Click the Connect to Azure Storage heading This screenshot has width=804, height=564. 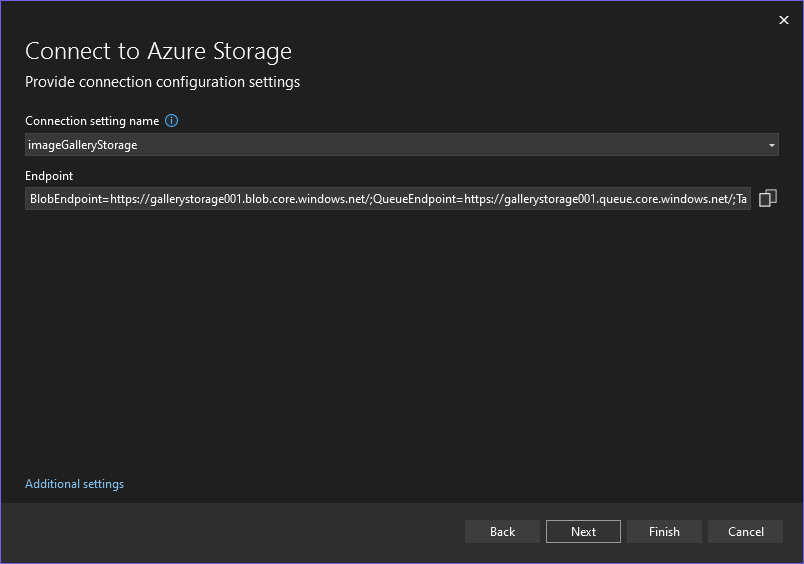pos(158,52)
